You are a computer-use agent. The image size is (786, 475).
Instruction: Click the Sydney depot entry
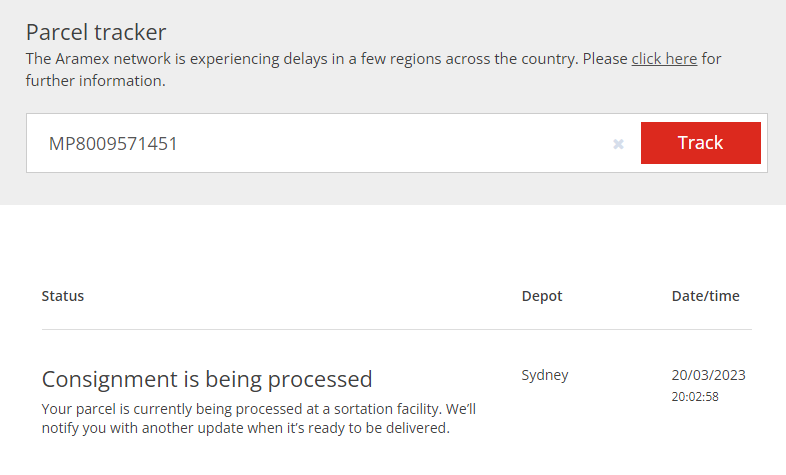point(545,376)
